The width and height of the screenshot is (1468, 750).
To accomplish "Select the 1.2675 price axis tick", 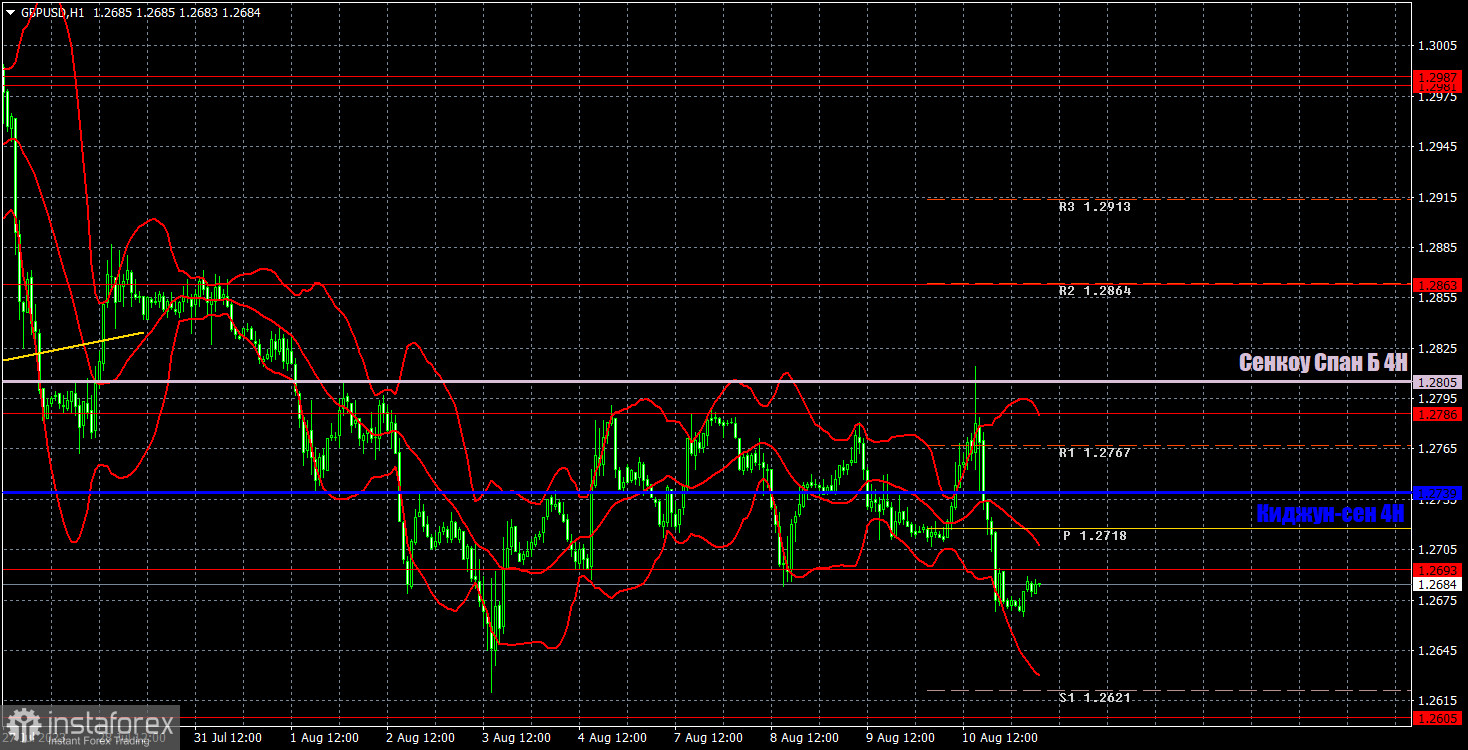I will [x=1436, y=601].
